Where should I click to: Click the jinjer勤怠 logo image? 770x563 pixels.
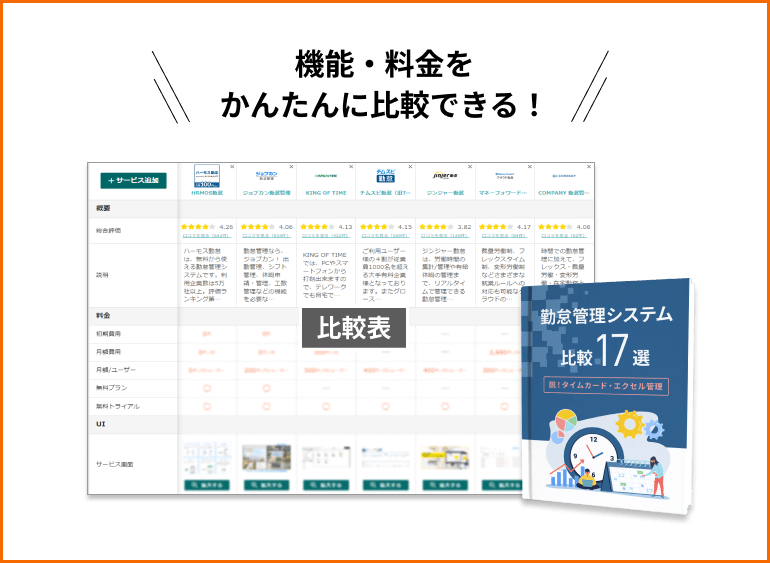[445, 175]
